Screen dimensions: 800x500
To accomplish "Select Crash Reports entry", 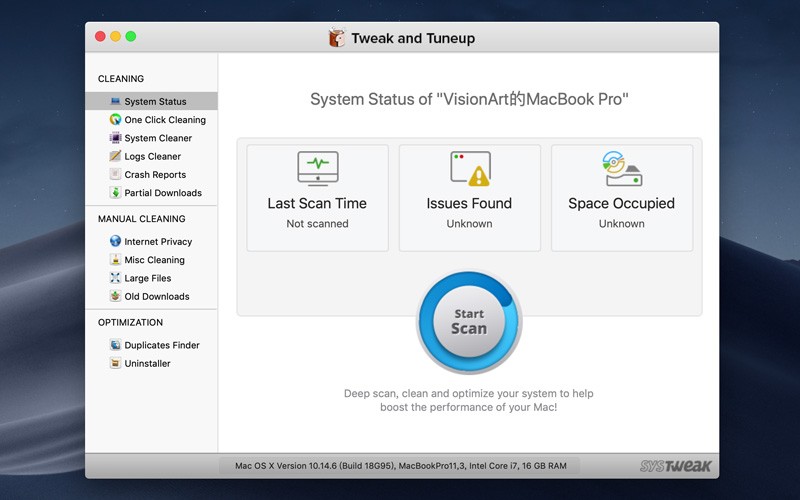I will click(152, 174).
